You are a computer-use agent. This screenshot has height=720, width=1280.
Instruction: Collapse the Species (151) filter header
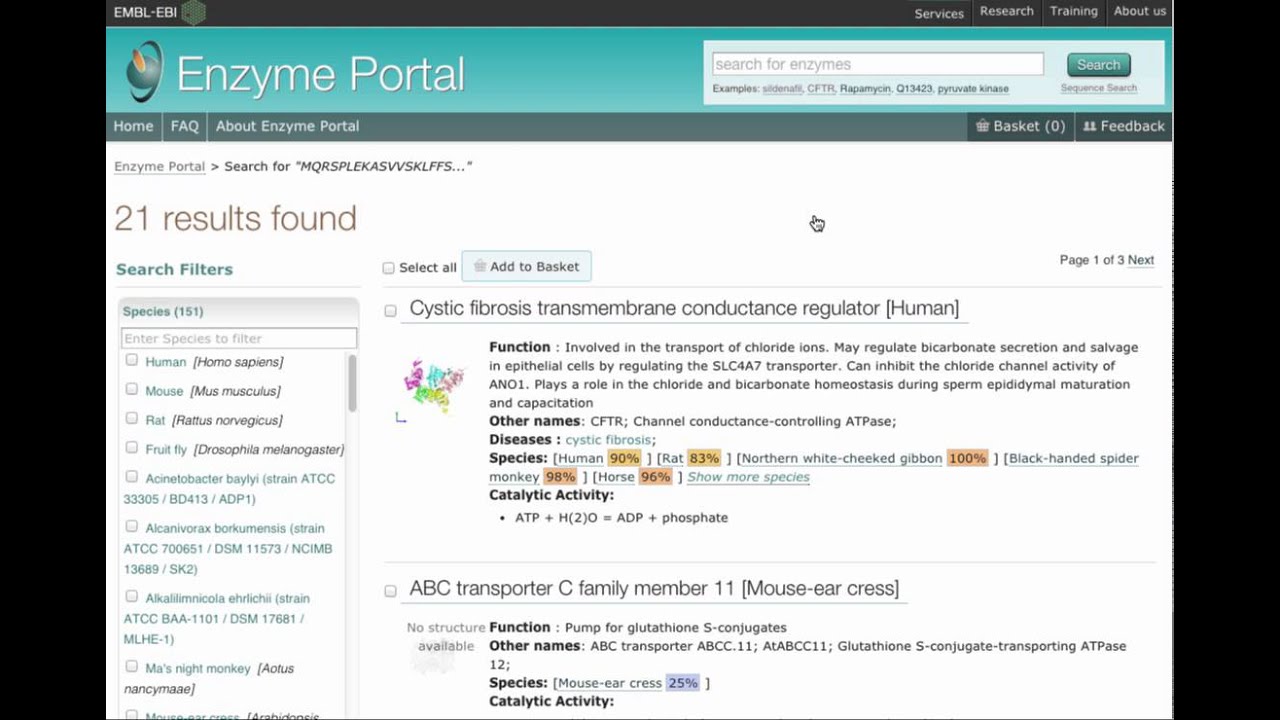coord(238,311)
